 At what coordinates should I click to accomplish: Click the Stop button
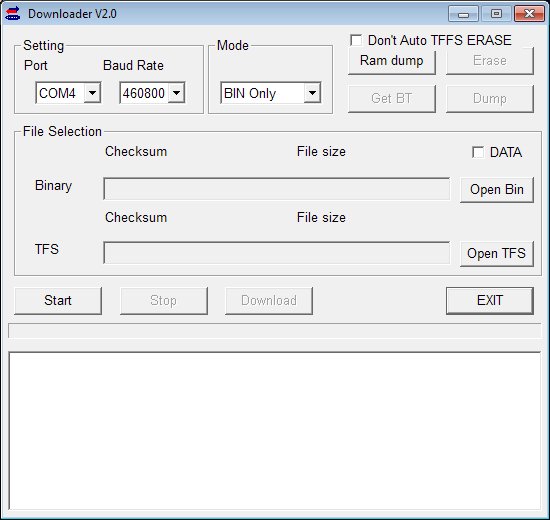point(163,301)
